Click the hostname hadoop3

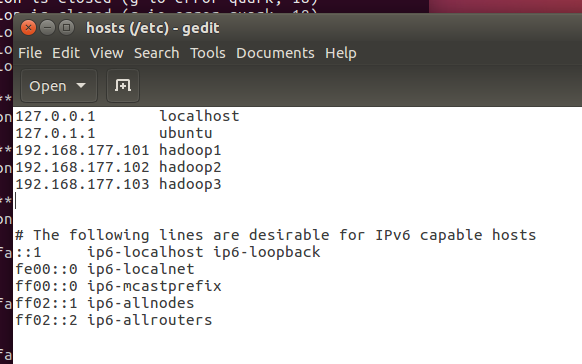(x=190, y=184)
